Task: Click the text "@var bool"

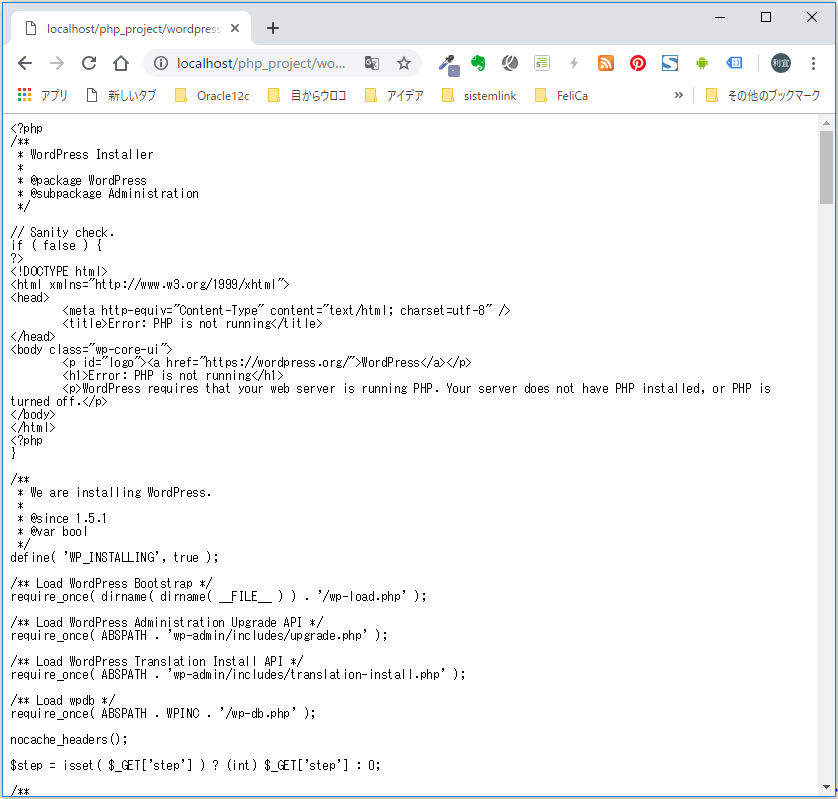Action: [x=59, y=532]
